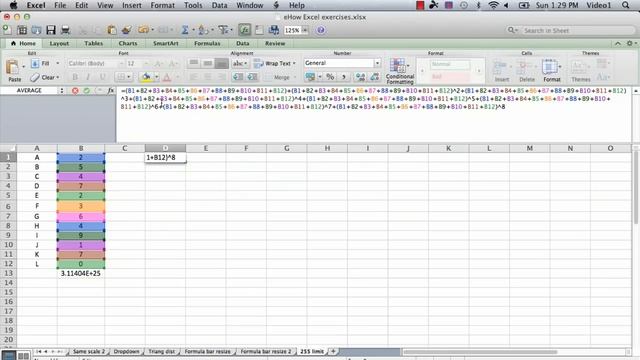Switch to Triang dist sheet tab
The image size is (640, 360).
(x=162, y=351)
